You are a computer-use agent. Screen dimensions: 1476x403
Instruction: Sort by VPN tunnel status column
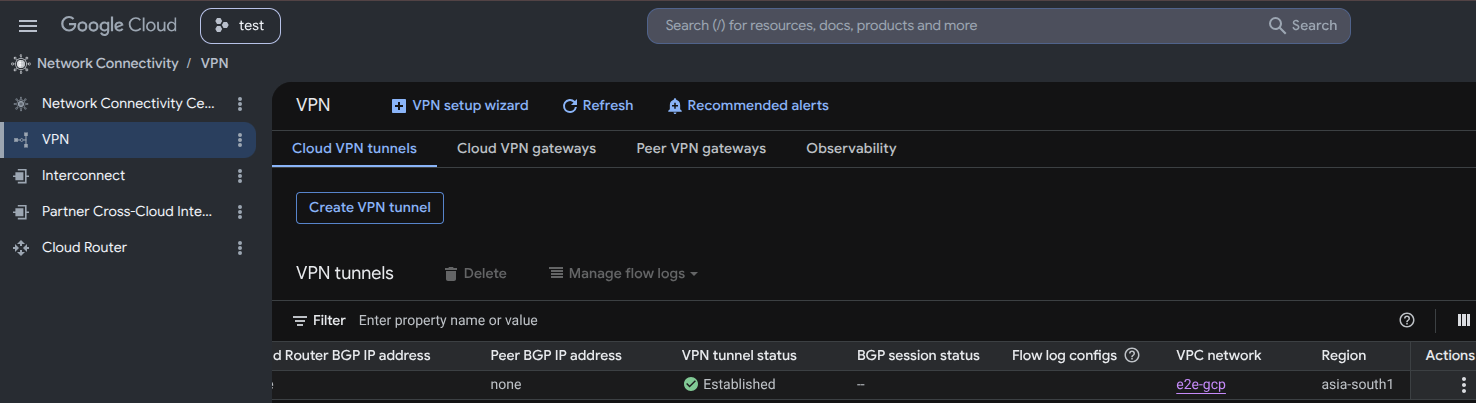739,355
